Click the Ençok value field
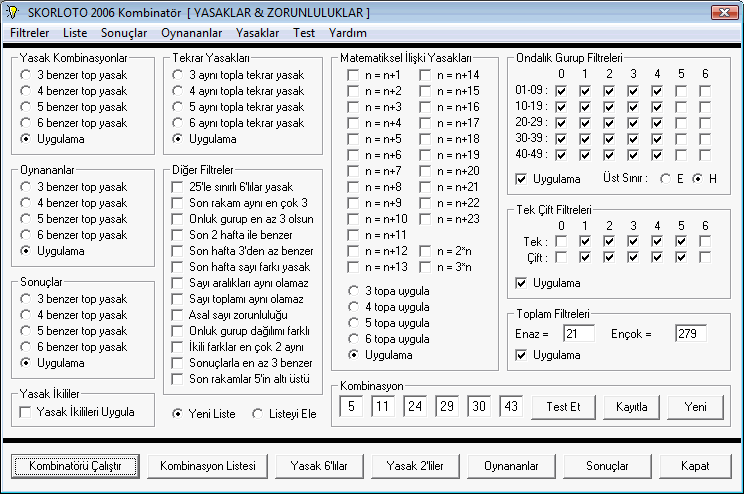This screenshot has height=494, width=744. pyautogui.click(x=690, y=333)
